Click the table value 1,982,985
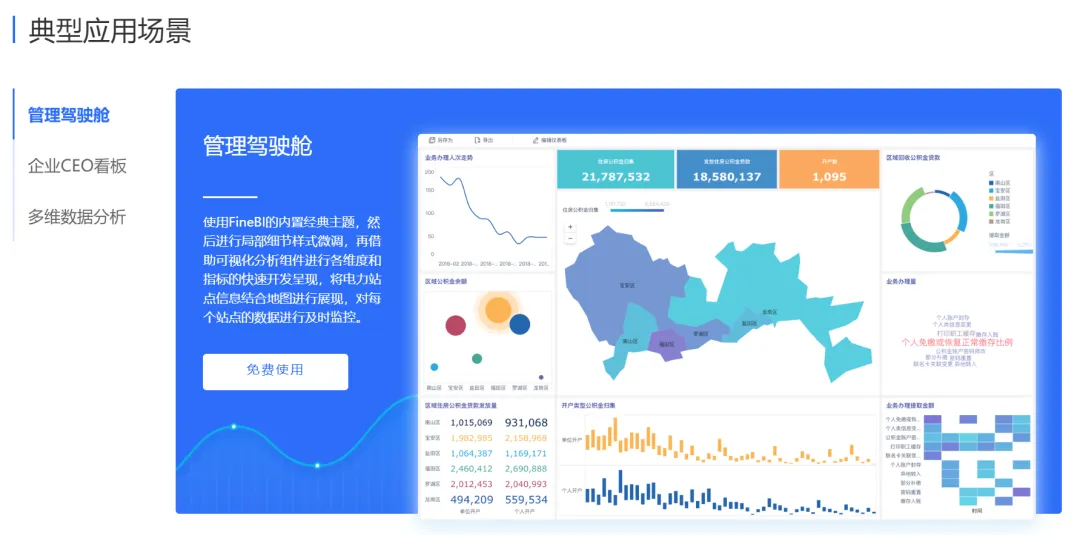This screenshot has width=1080, height=535. tap(472, 438)
